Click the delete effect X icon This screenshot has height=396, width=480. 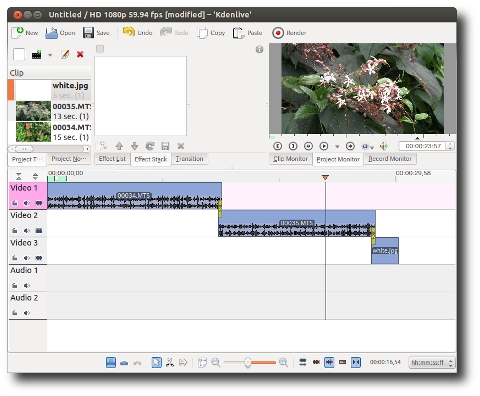[181, 146]
